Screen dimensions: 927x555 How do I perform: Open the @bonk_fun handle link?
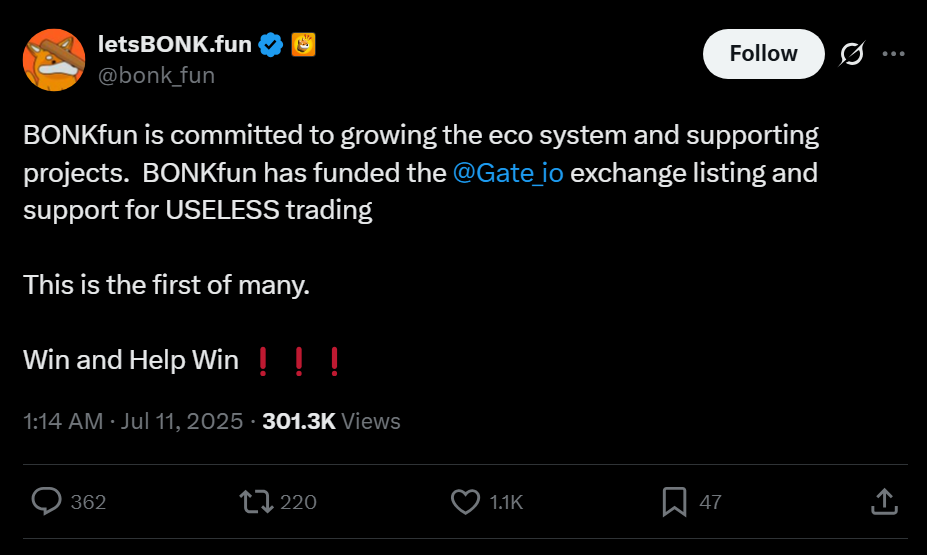coord(156,75)
